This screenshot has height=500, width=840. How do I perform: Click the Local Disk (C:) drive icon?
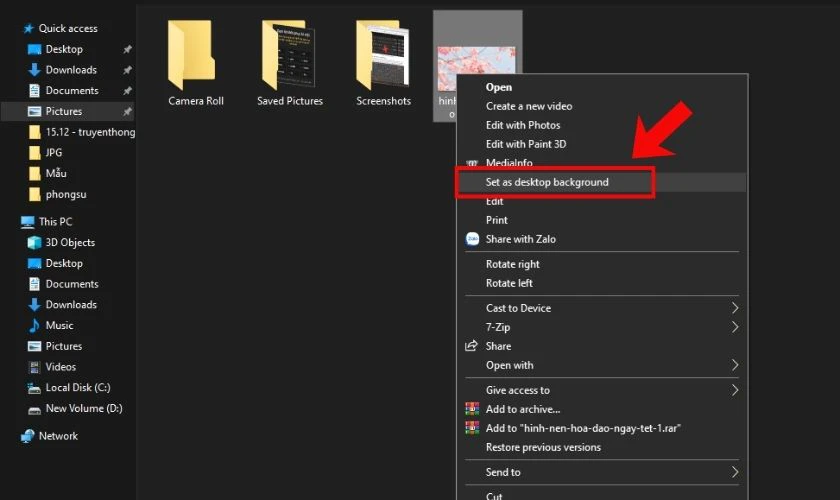click(x=35, y=388)
